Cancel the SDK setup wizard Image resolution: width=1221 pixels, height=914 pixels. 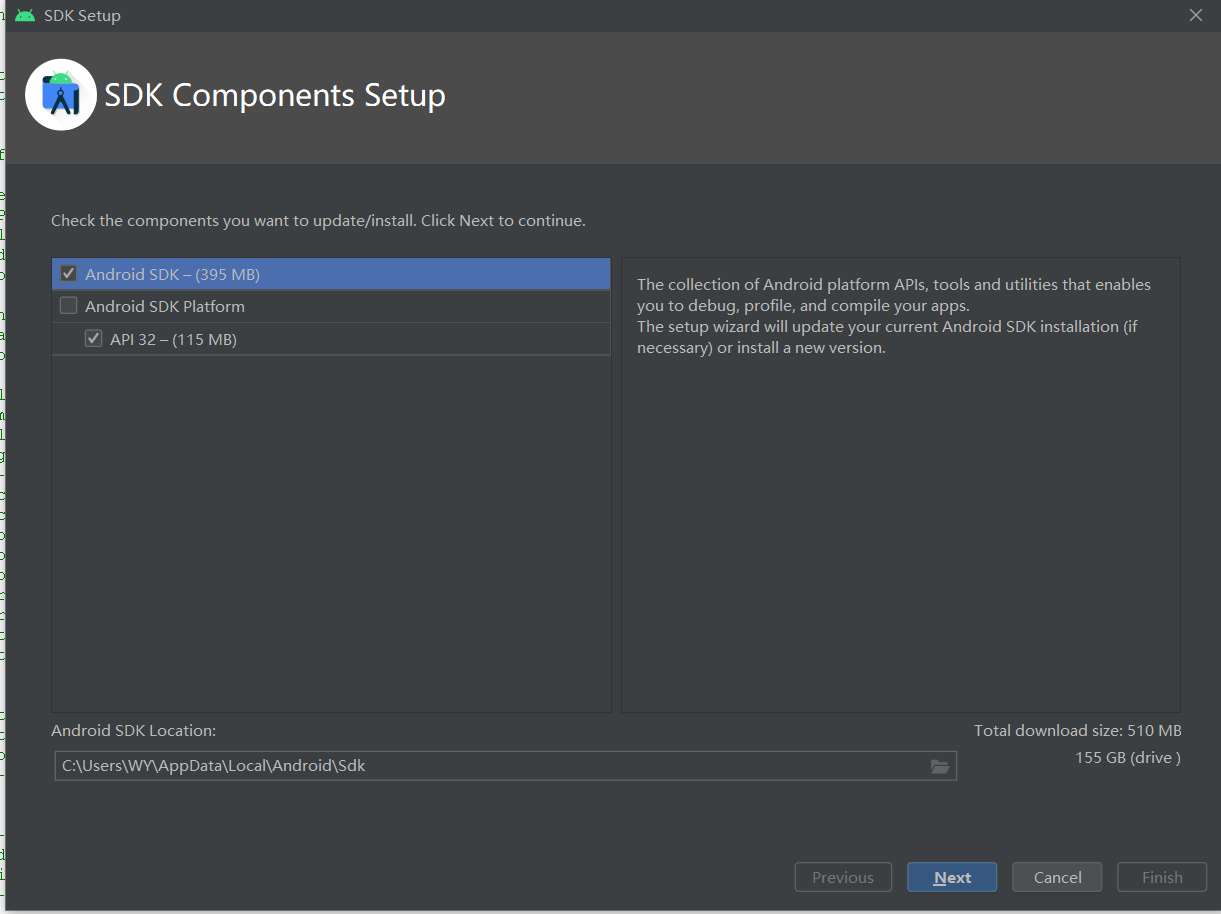pos(1056,877)
